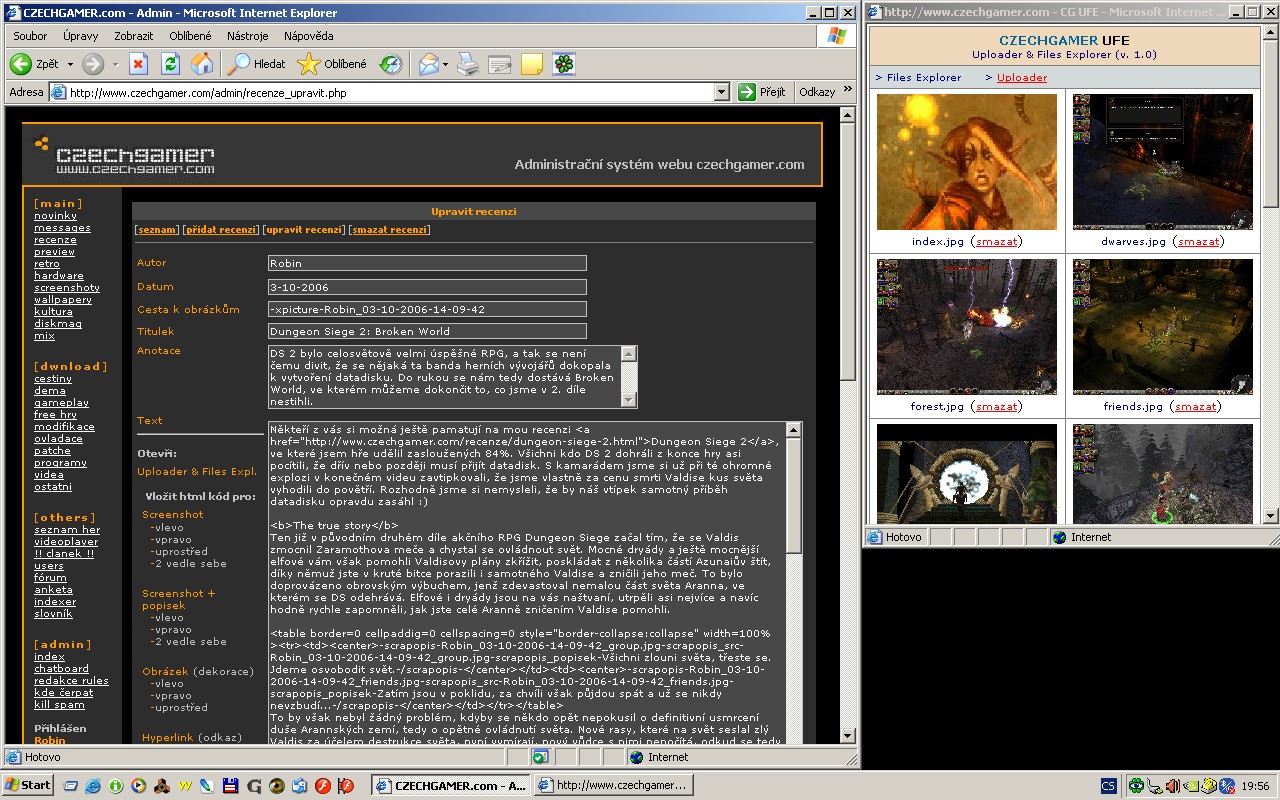Open the screenshoty sidebar link
This screenshot has width=1280, height=800.
pyautogui.click(x=67, y=287)
